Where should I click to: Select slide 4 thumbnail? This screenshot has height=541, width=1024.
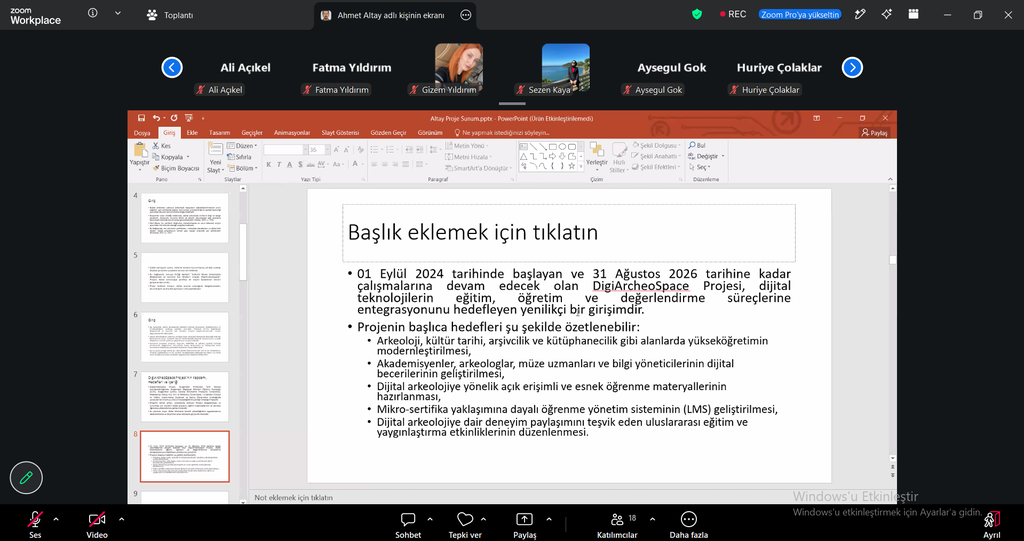185,217
